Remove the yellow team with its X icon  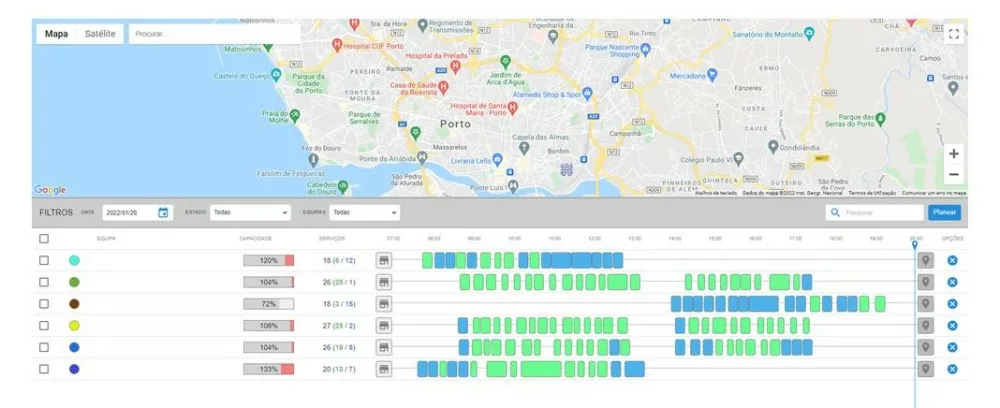coord(952,326)
